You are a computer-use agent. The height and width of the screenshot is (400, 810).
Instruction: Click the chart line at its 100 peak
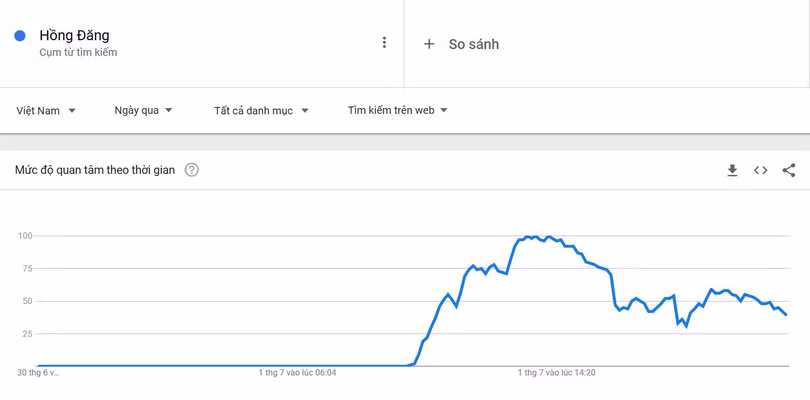click(530, 237)
